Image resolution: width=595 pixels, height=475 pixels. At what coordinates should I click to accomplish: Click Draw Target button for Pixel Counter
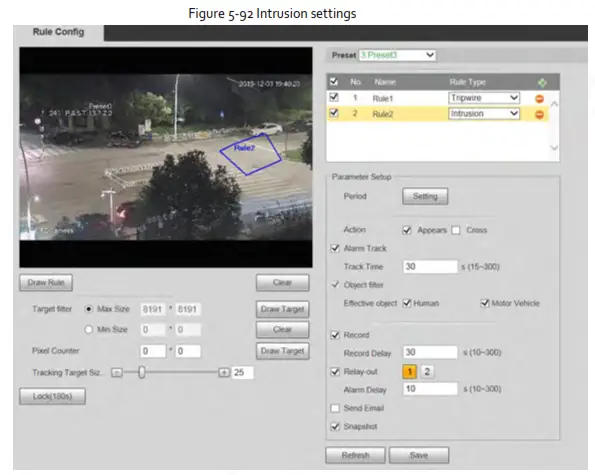coord(283,351)
